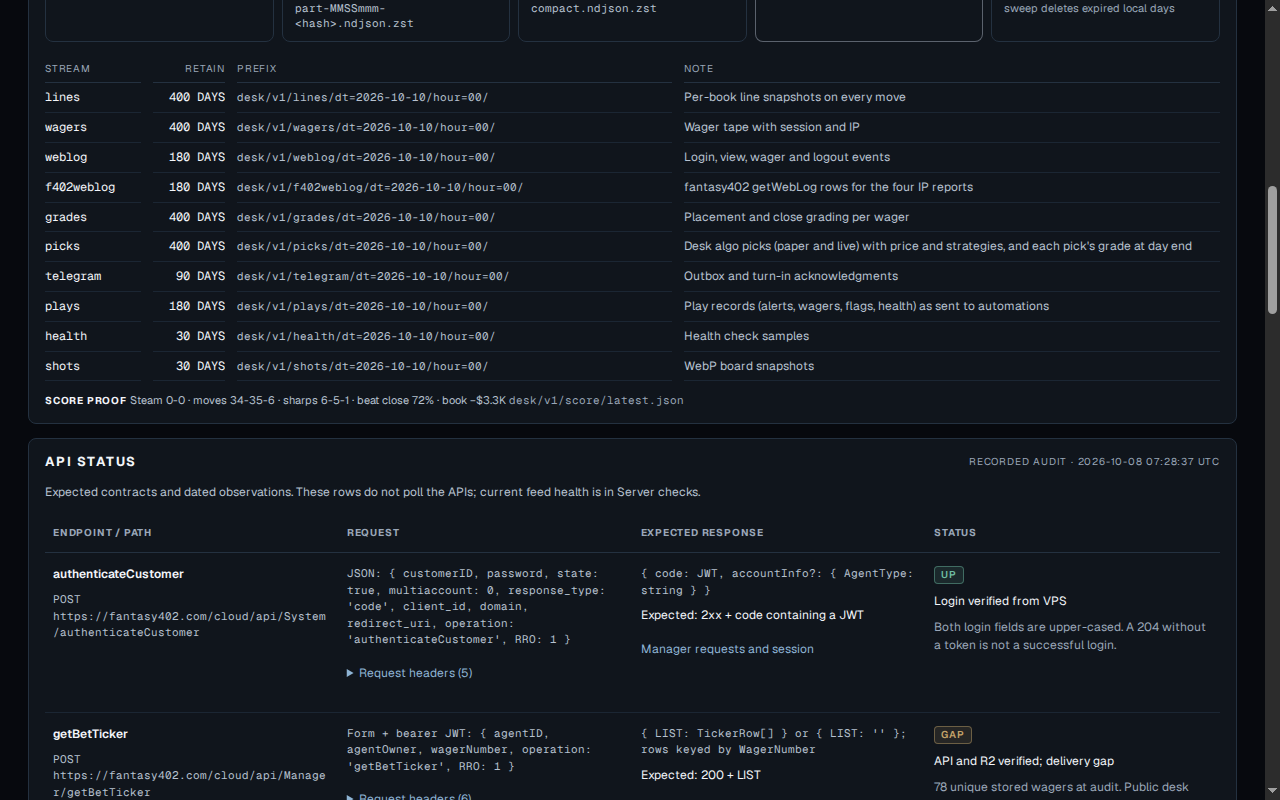This screenshot has width=1280, height=800.
Task: Click the desk/v1/picks prefix path
Action: click(x=362, y=246)
